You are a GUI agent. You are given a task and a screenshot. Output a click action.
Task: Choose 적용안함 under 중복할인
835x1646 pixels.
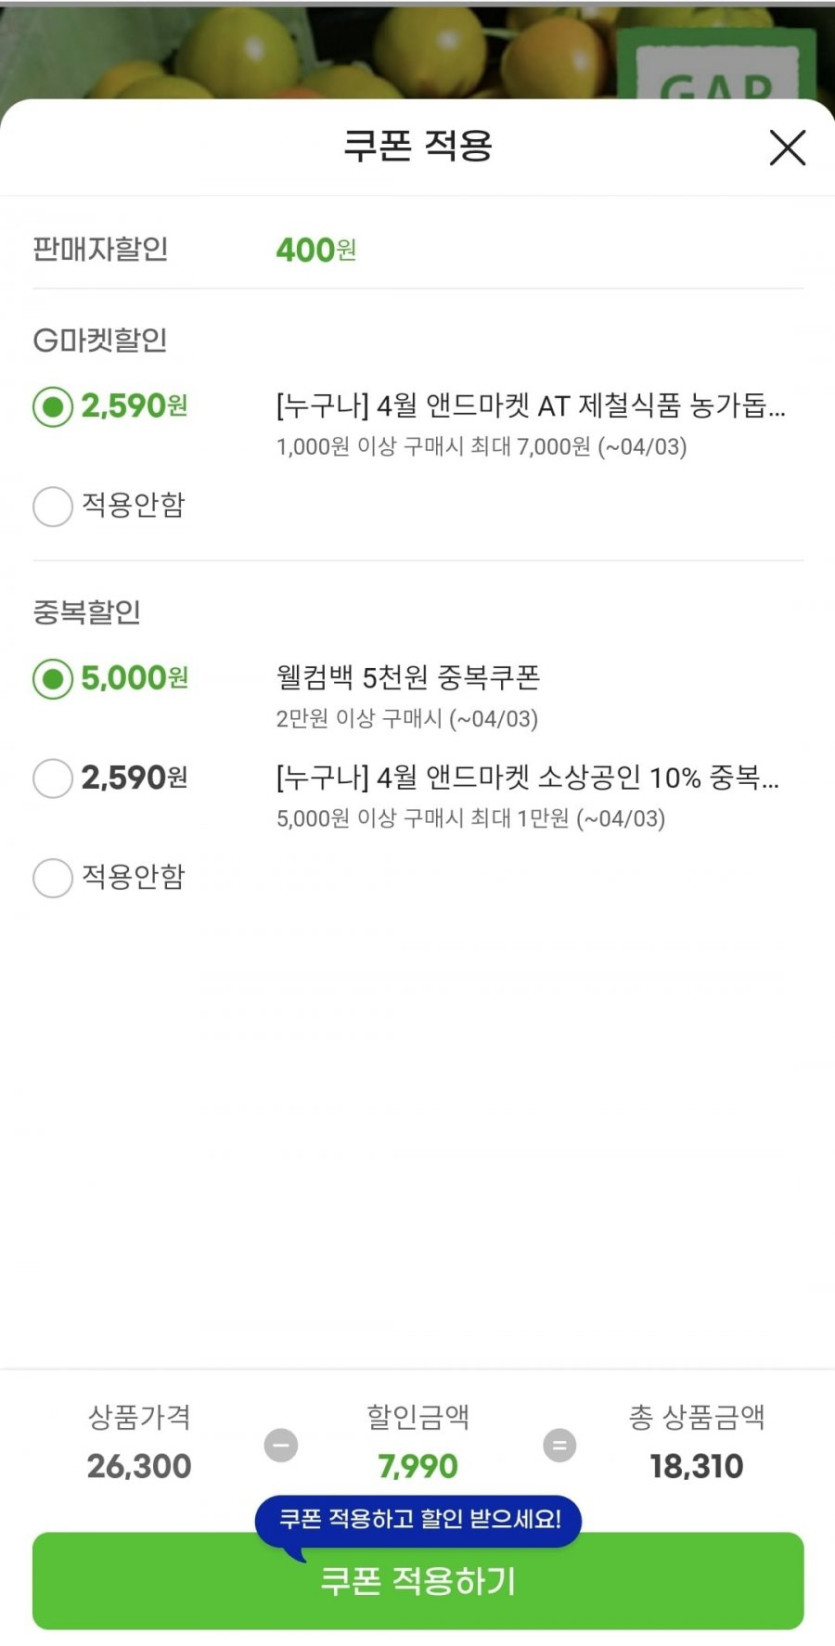click(53, 878)
